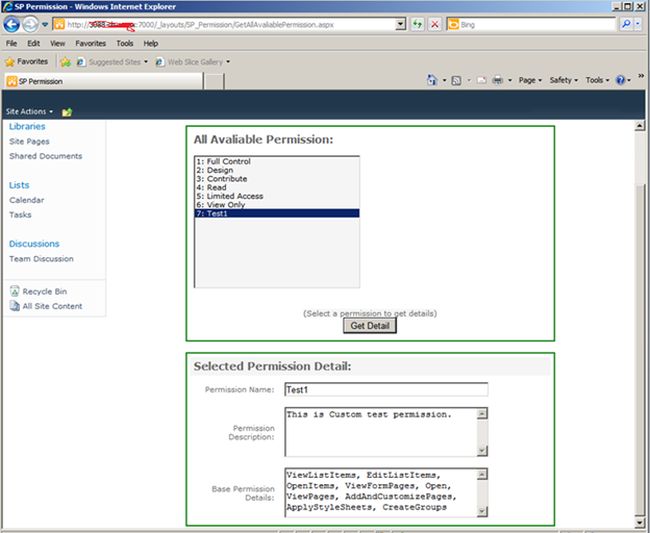Click the browser Back arrow button
Viewport: 650px width, 533px height.
[x=12, y=24]
